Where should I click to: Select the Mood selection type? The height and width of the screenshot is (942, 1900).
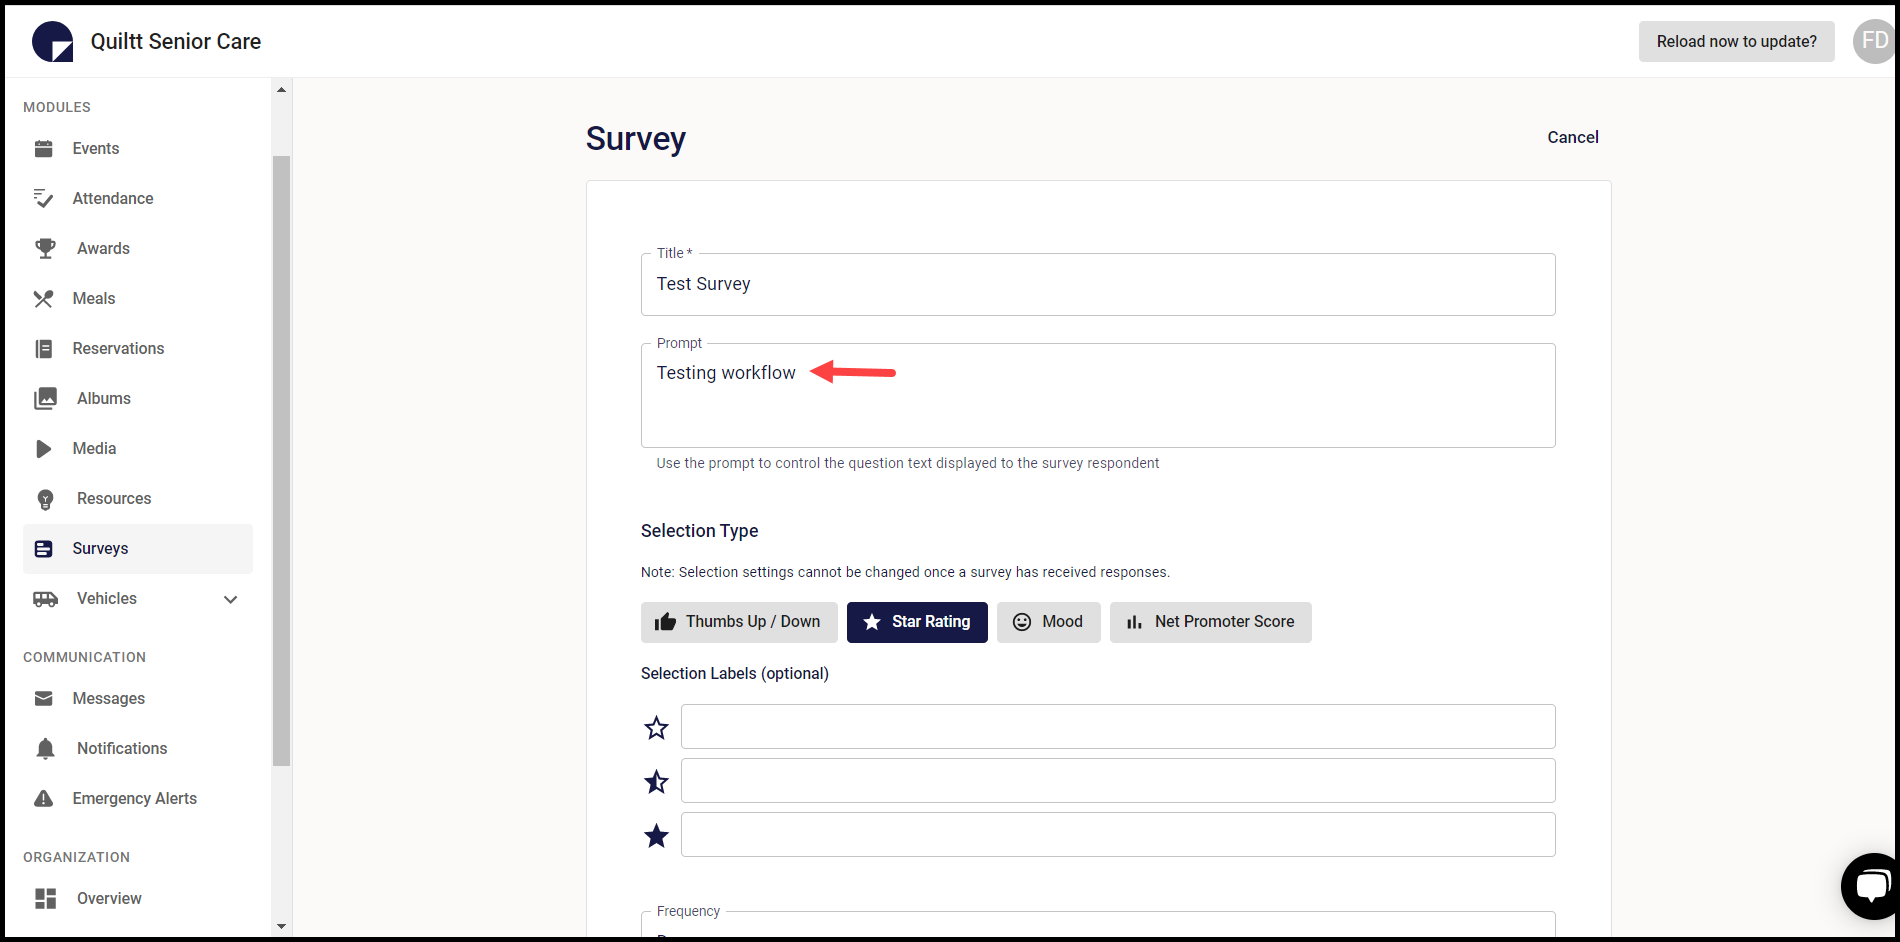coord(1048,622)
